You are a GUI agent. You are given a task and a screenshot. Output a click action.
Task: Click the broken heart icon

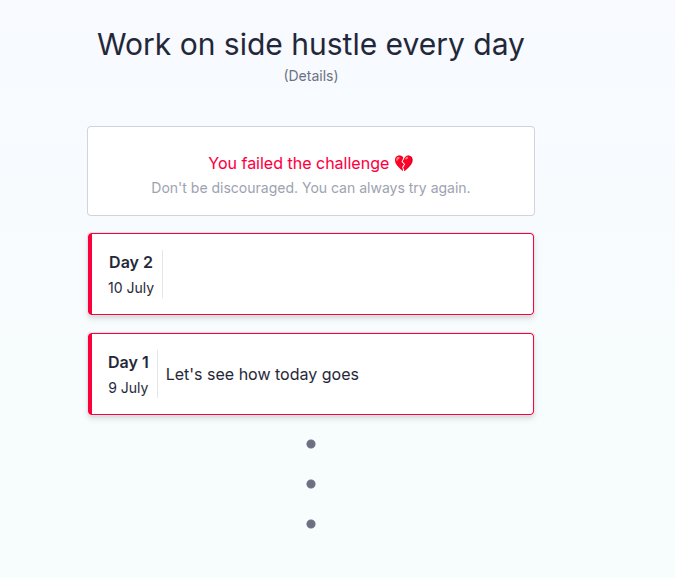(404, 163)
